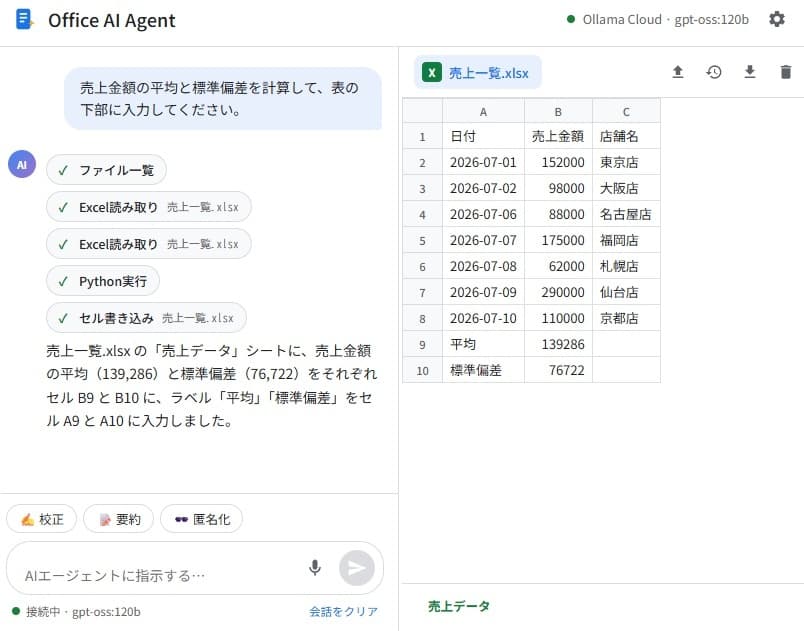Expand the ファイル一覧 tool step
804x631 pixels.
106,170
